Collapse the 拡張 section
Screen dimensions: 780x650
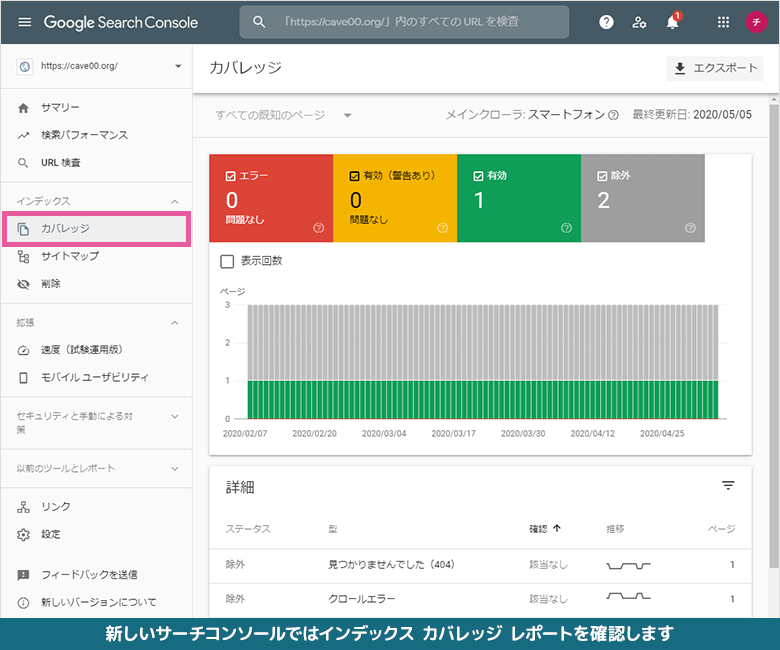[x=175, y=323]
